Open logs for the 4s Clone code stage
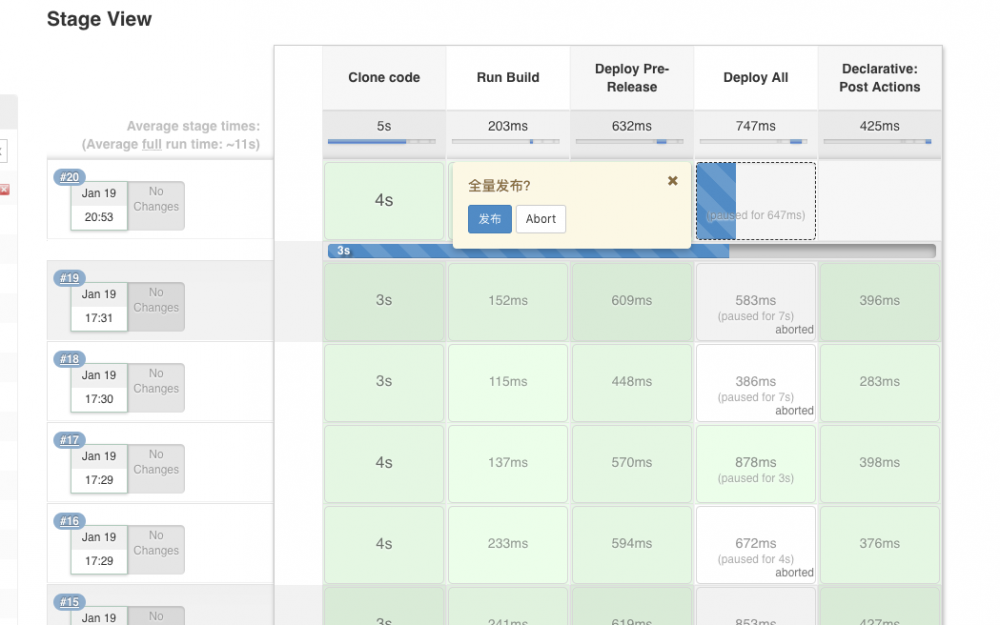 383,200
